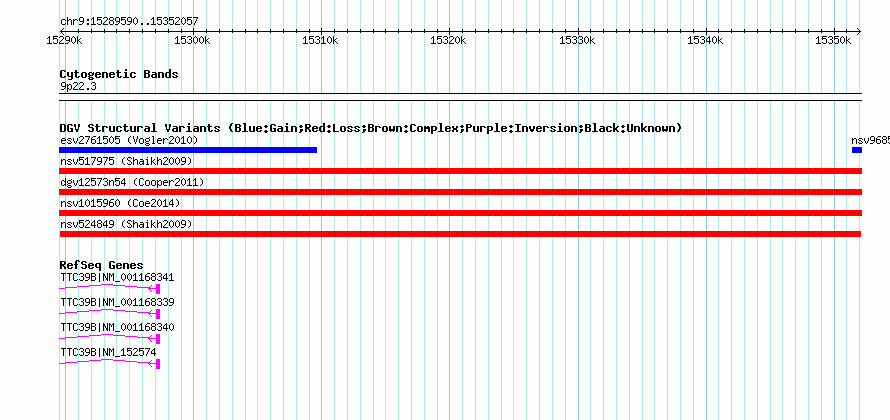Click the 9p22.3 cytogenetic band line
890x420 pixels.
(460, 97)
